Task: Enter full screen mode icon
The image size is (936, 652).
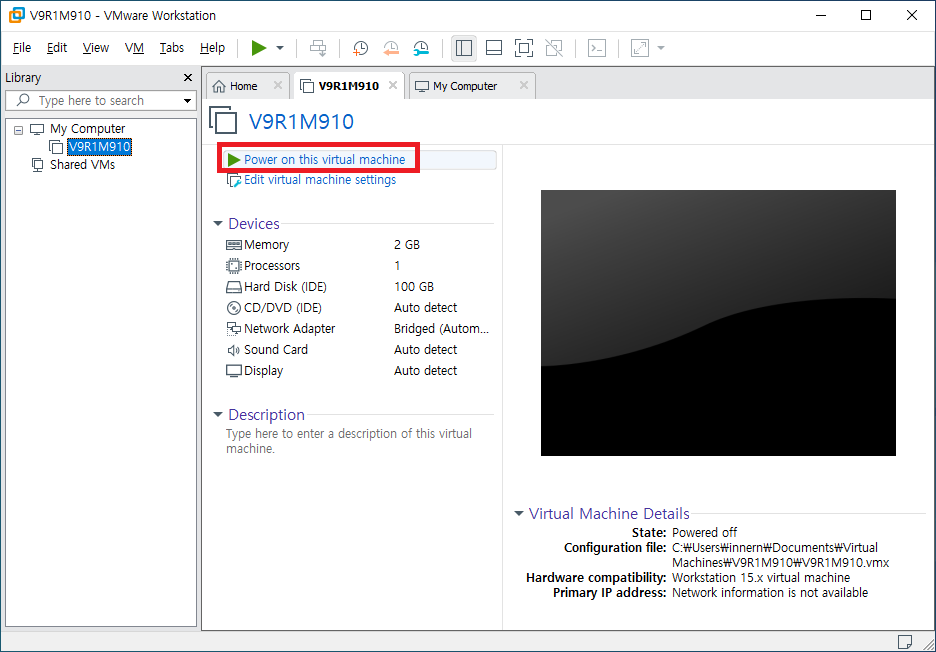Action: (x=524, y=48)
